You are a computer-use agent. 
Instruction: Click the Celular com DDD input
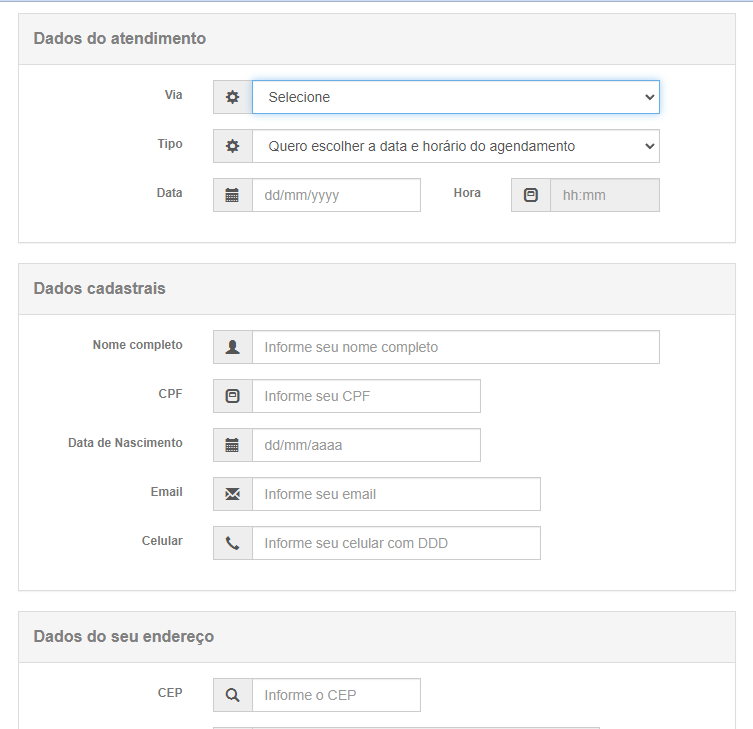tap(396, 543)
